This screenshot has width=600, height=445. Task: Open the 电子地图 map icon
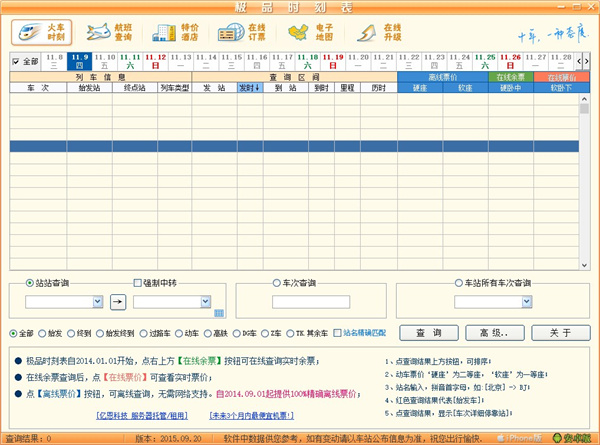(x=310, y=32)
